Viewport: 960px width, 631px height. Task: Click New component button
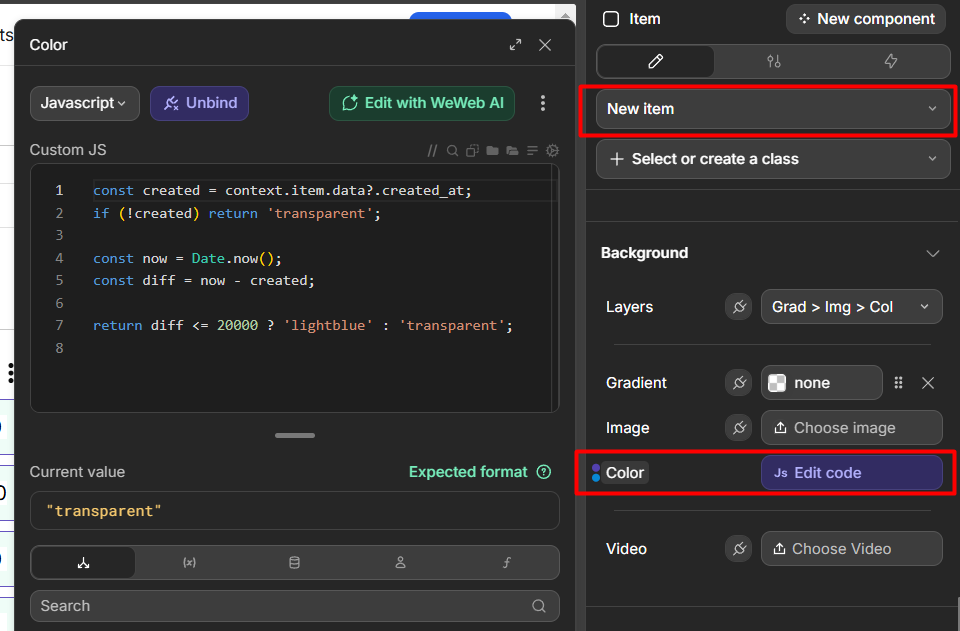click(866, 19)
